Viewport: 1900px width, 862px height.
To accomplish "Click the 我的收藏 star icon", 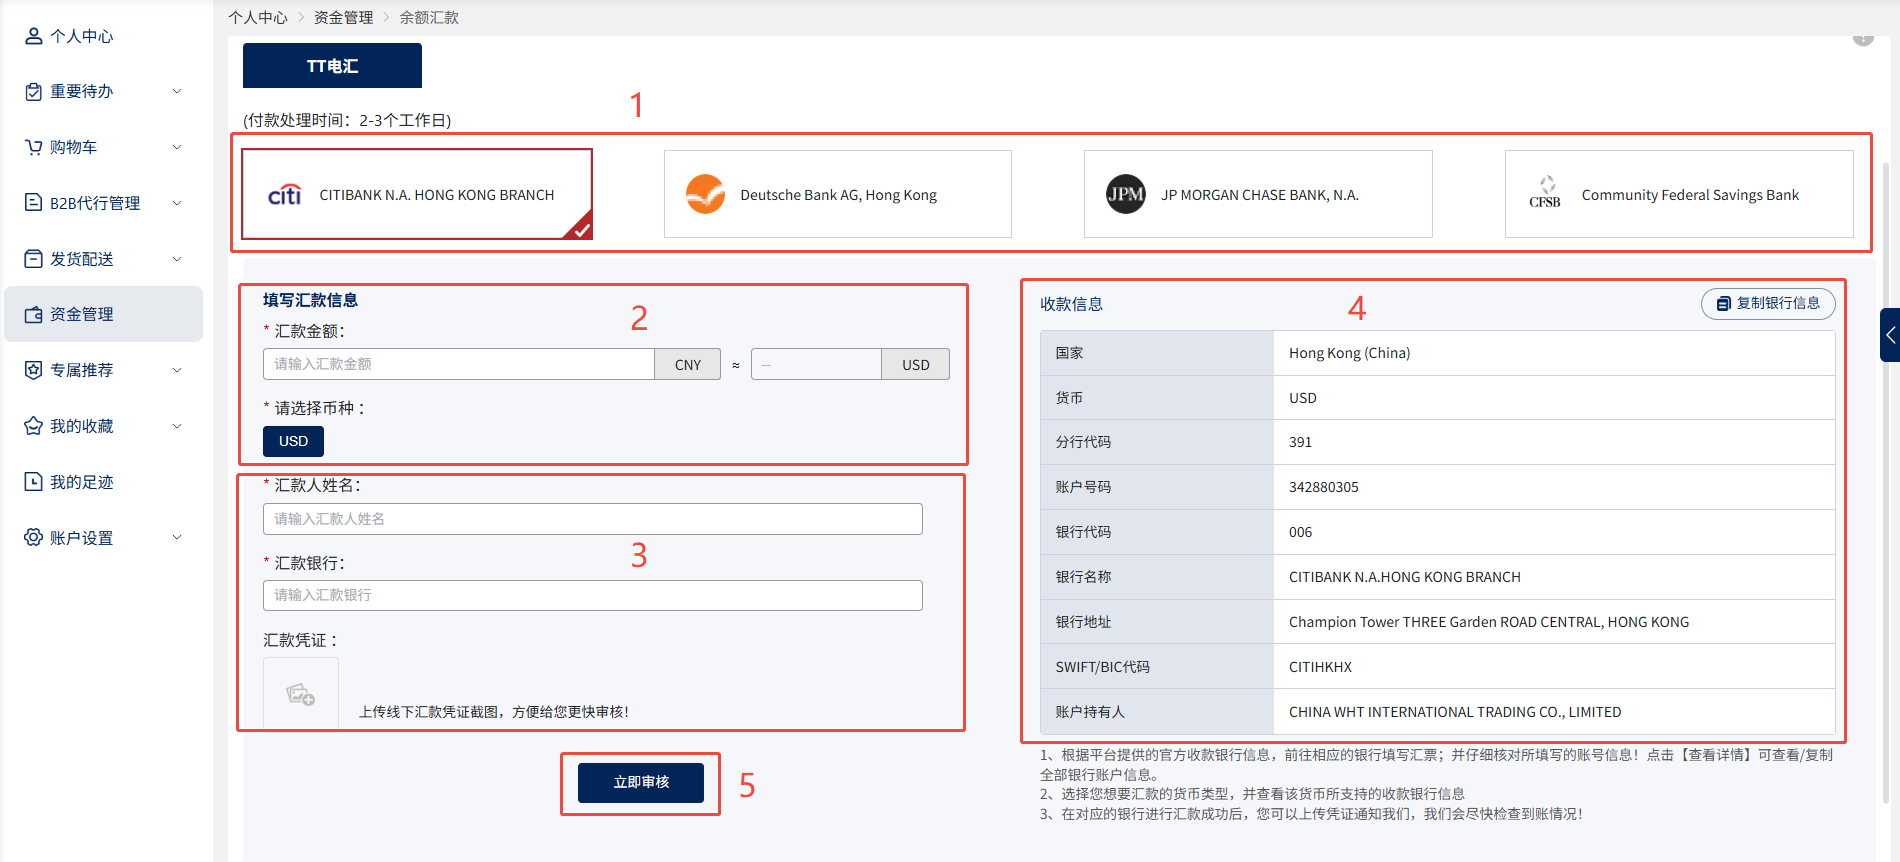I will point(34,426).
